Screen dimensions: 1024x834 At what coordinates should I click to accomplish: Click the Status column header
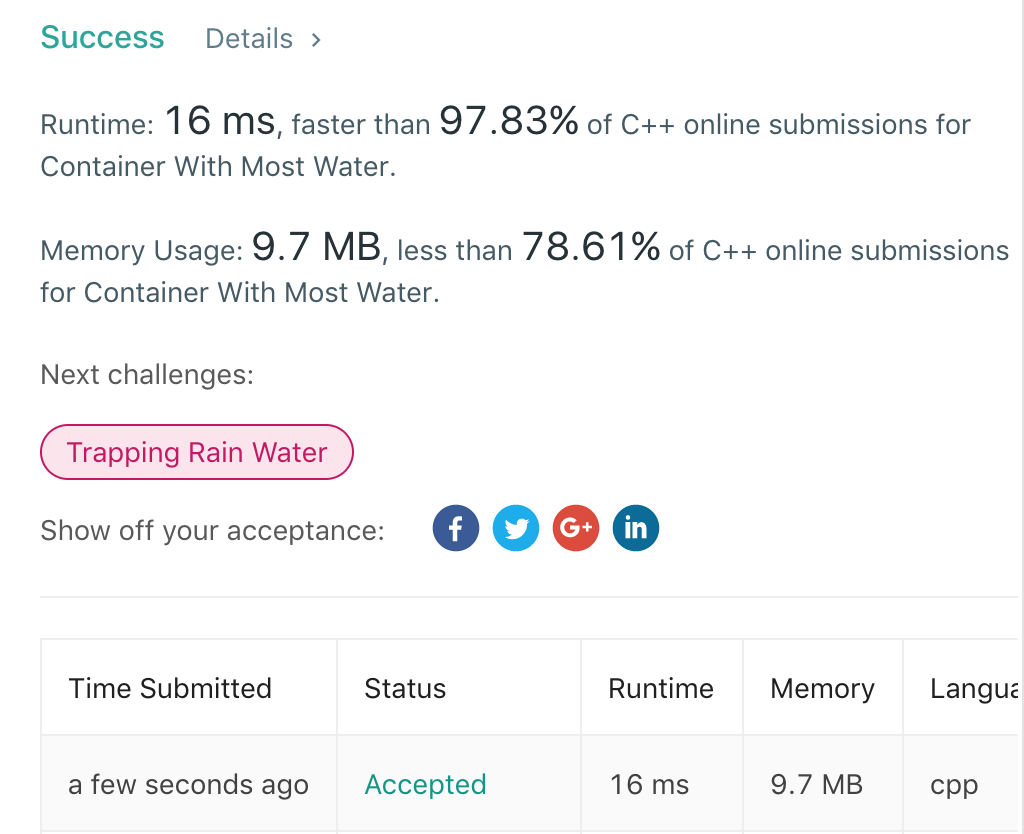(x=405, y=688)
